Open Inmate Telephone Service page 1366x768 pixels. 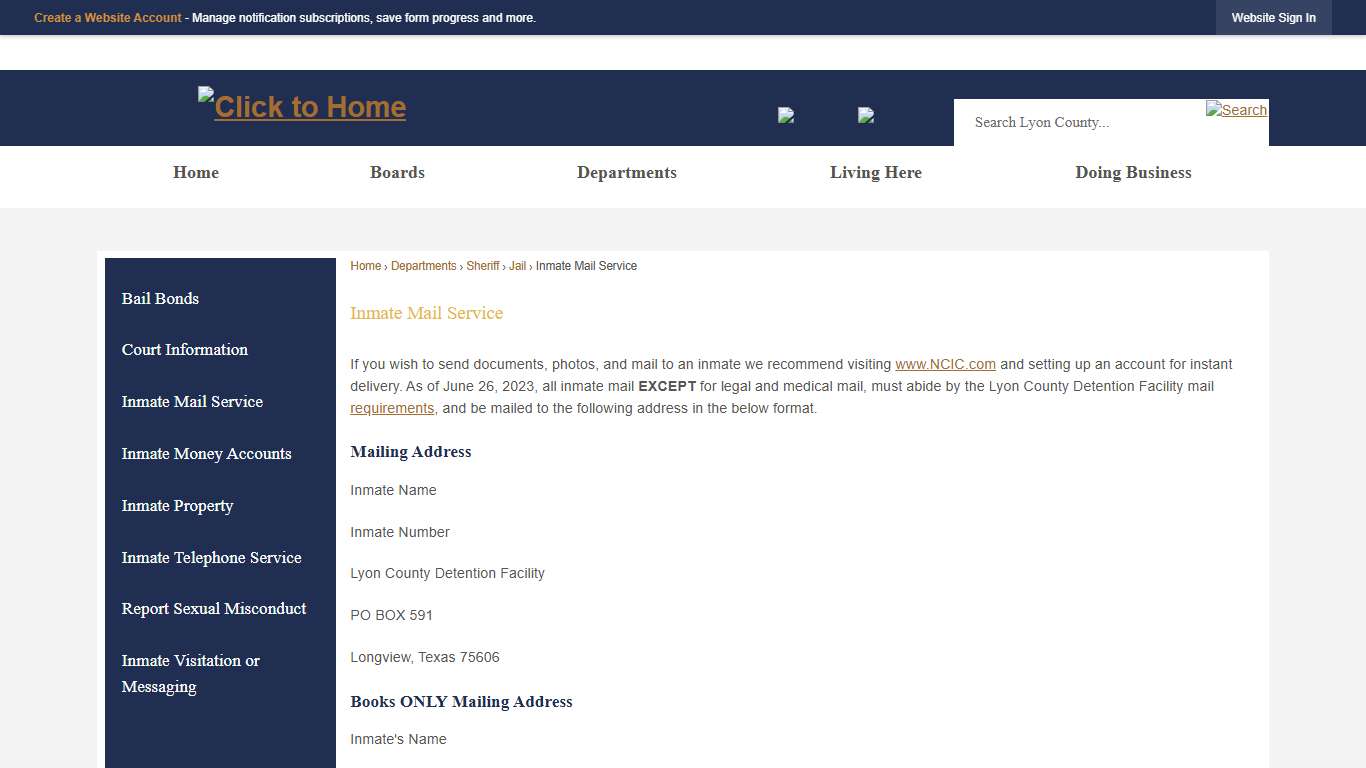click(211, 557)
